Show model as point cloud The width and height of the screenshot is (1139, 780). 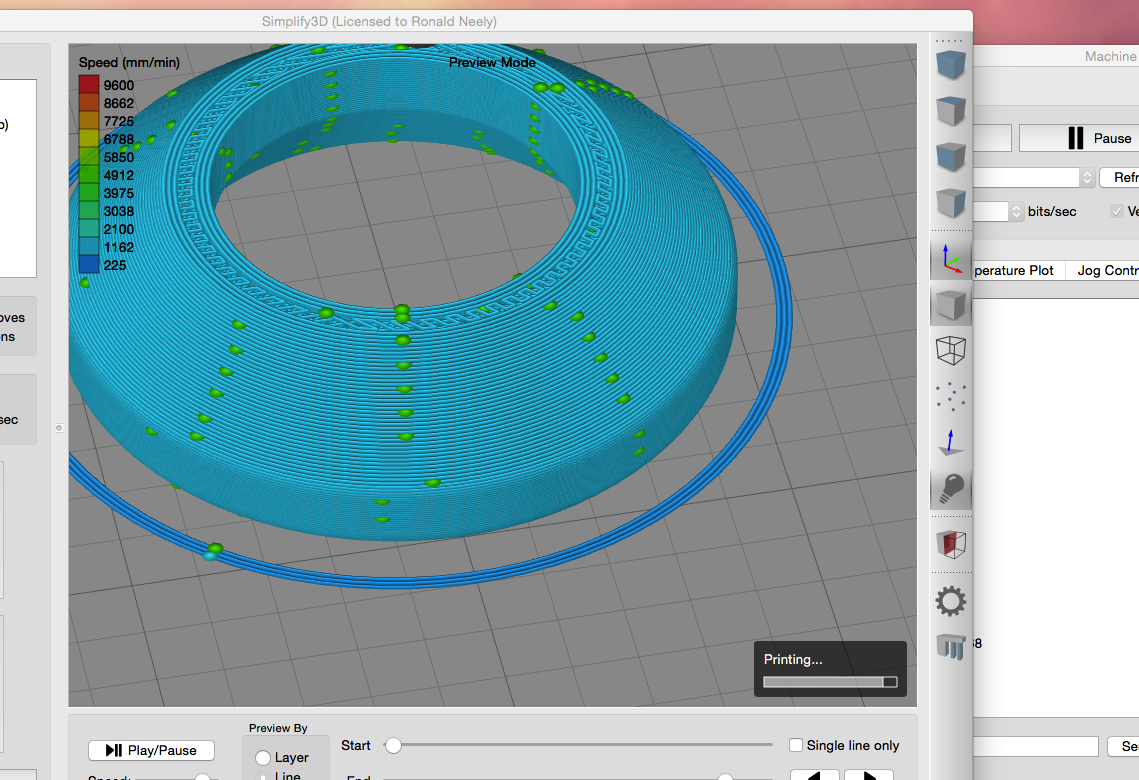pos(950,396)
